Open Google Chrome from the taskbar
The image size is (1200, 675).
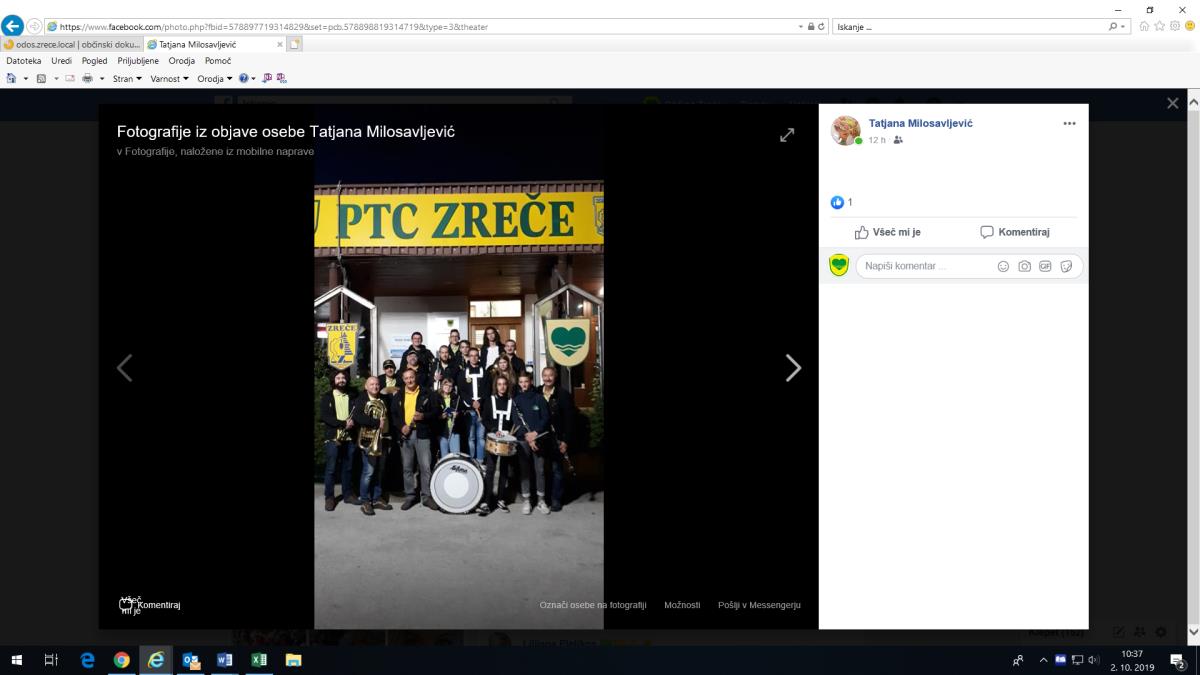click(122, 660)
